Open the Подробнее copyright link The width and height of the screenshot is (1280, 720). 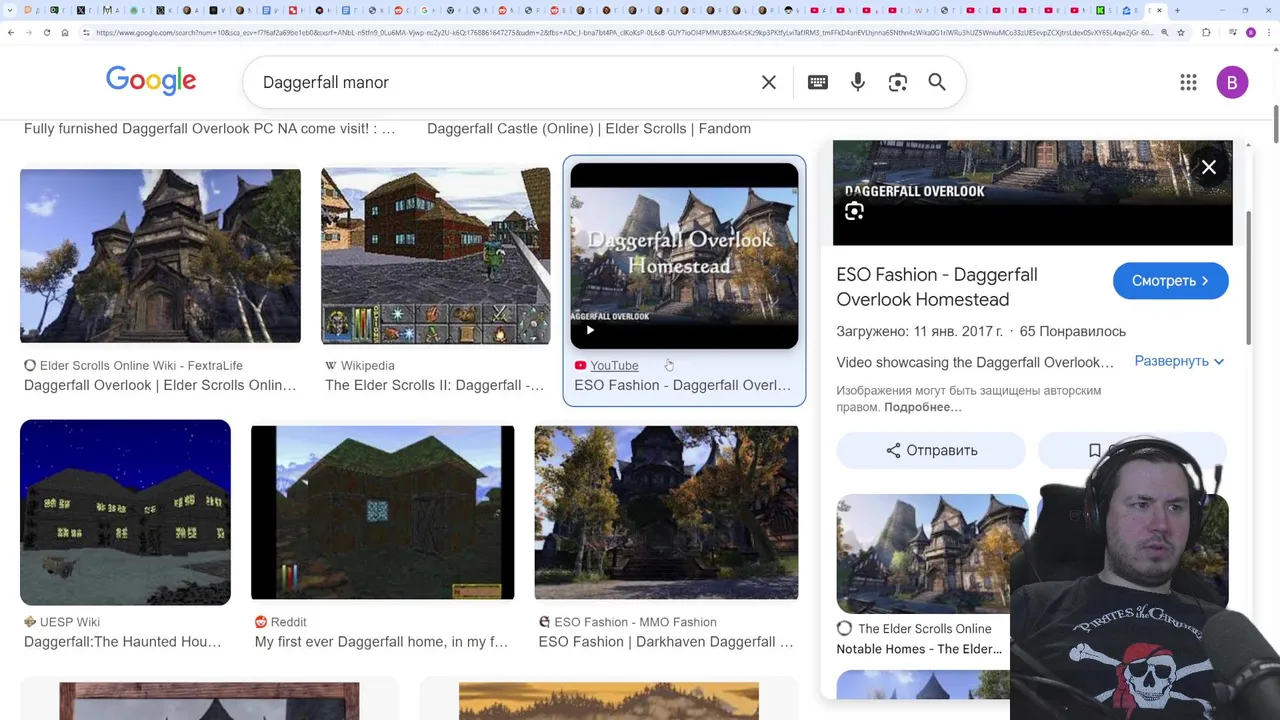point(923,407)
